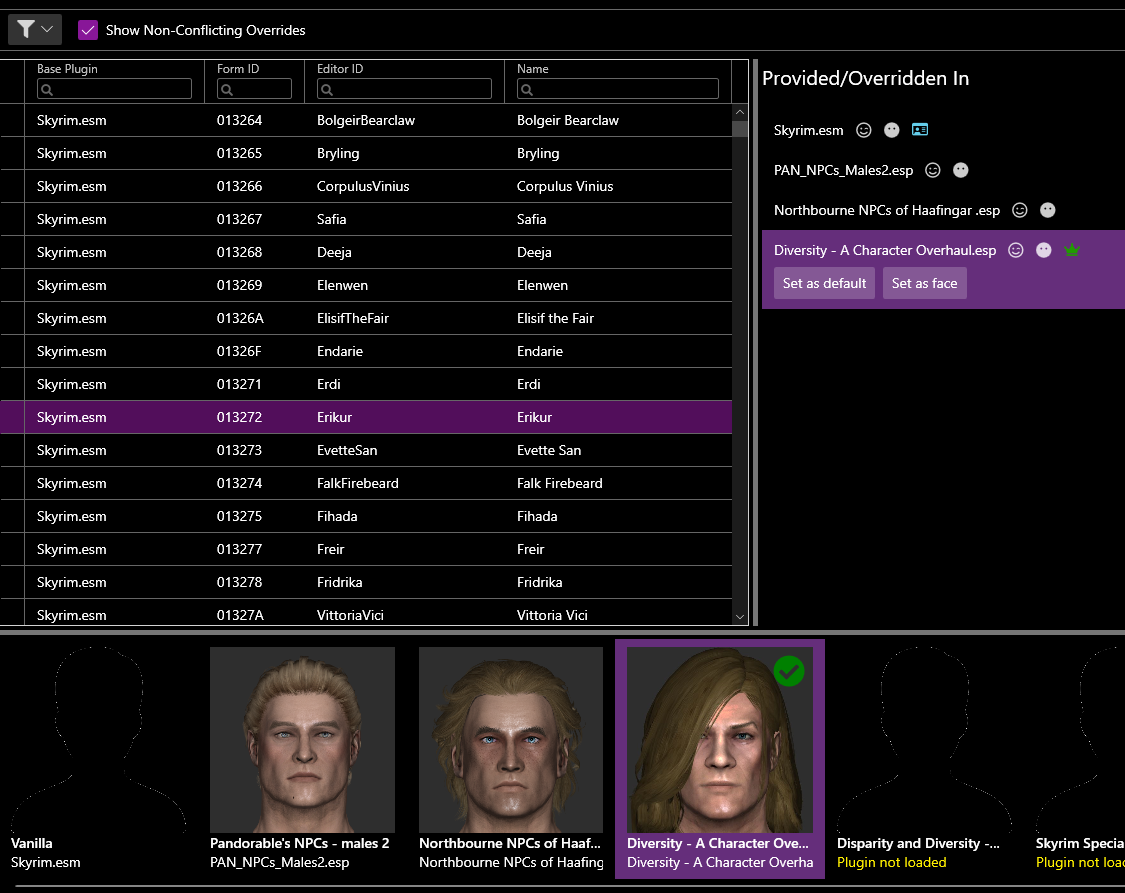Click the blue ID card icon next to Skyrim.esm
This screenshot has width=1125, height=893.
pos(920,130)
